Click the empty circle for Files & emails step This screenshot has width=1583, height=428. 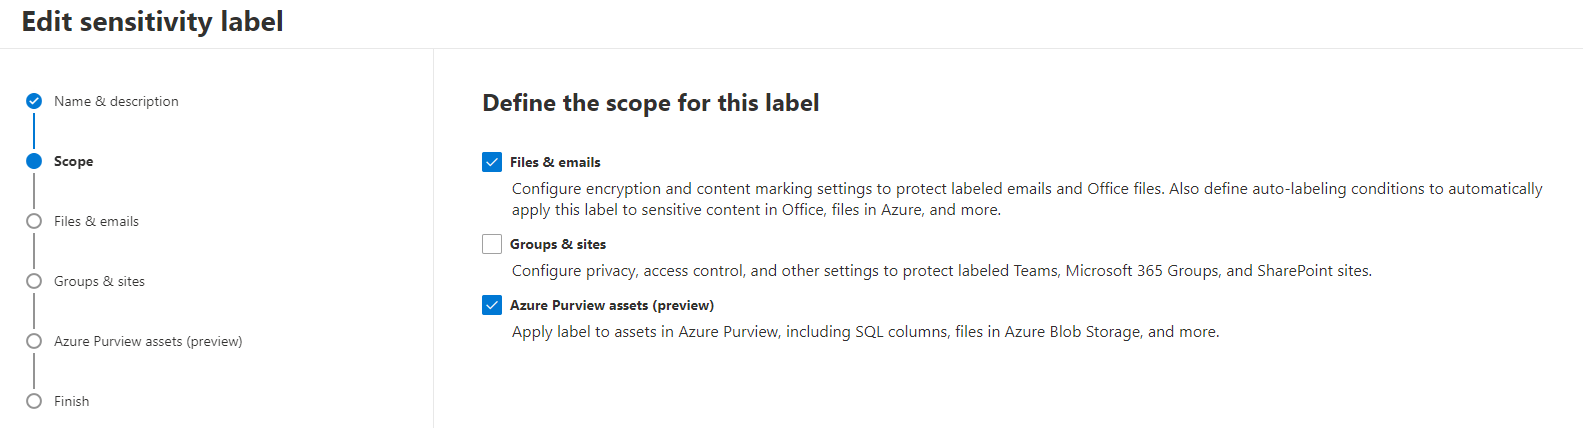click(34, 221)
